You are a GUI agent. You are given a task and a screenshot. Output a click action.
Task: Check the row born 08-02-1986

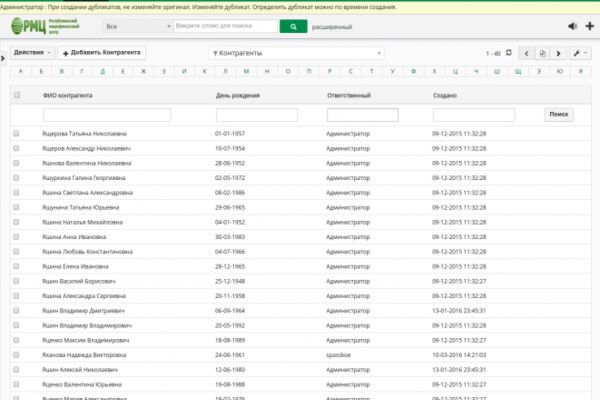pos(16,193)
